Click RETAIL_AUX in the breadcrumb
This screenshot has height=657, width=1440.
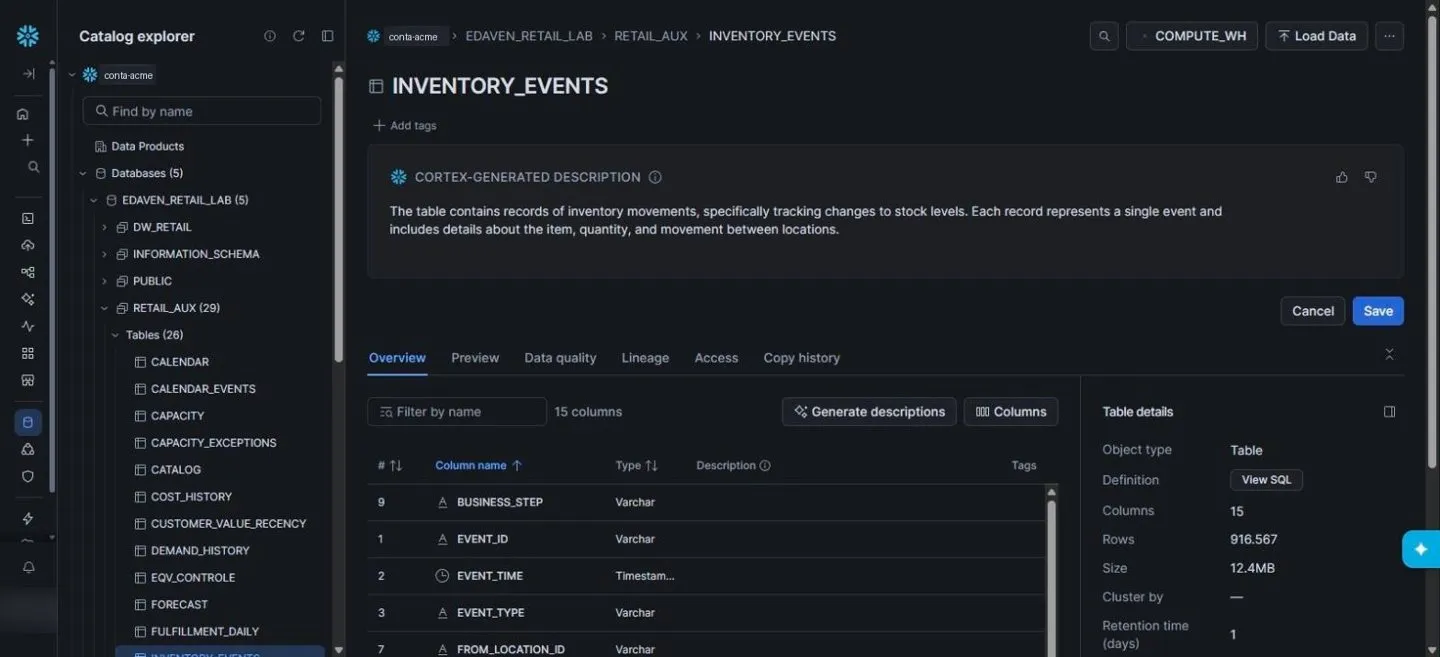tap(651, 36)
